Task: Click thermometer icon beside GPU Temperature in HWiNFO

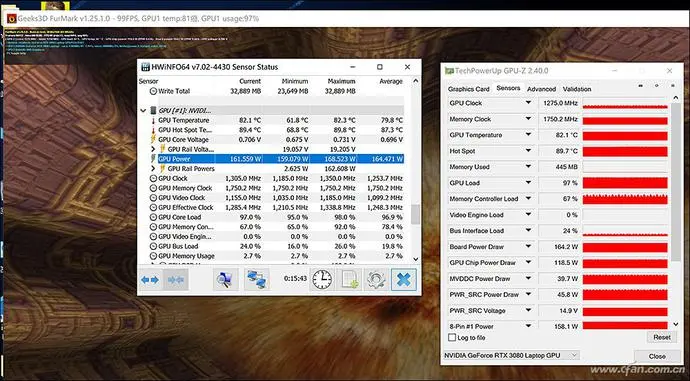Action: (x=153, y=121)
